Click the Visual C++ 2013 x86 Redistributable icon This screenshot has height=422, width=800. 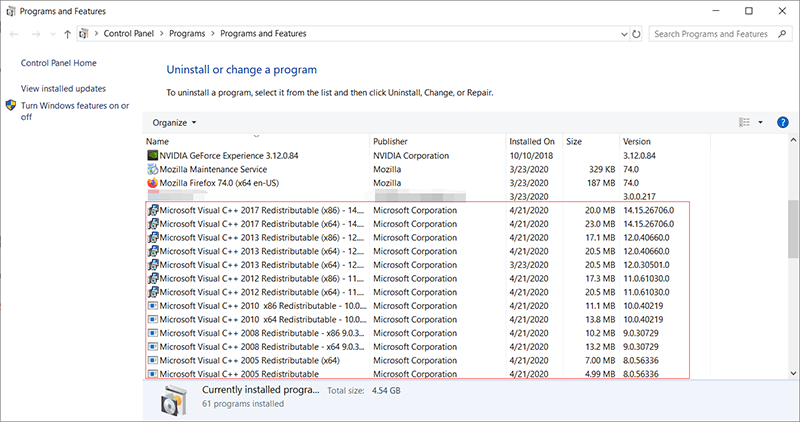153,237
